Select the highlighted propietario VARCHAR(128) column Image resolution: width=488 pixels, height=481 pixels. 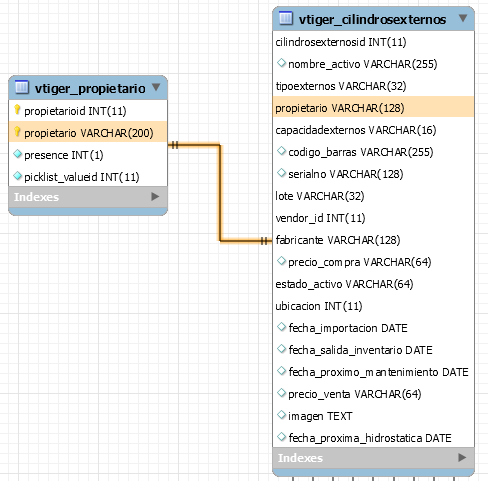(373, 108)
